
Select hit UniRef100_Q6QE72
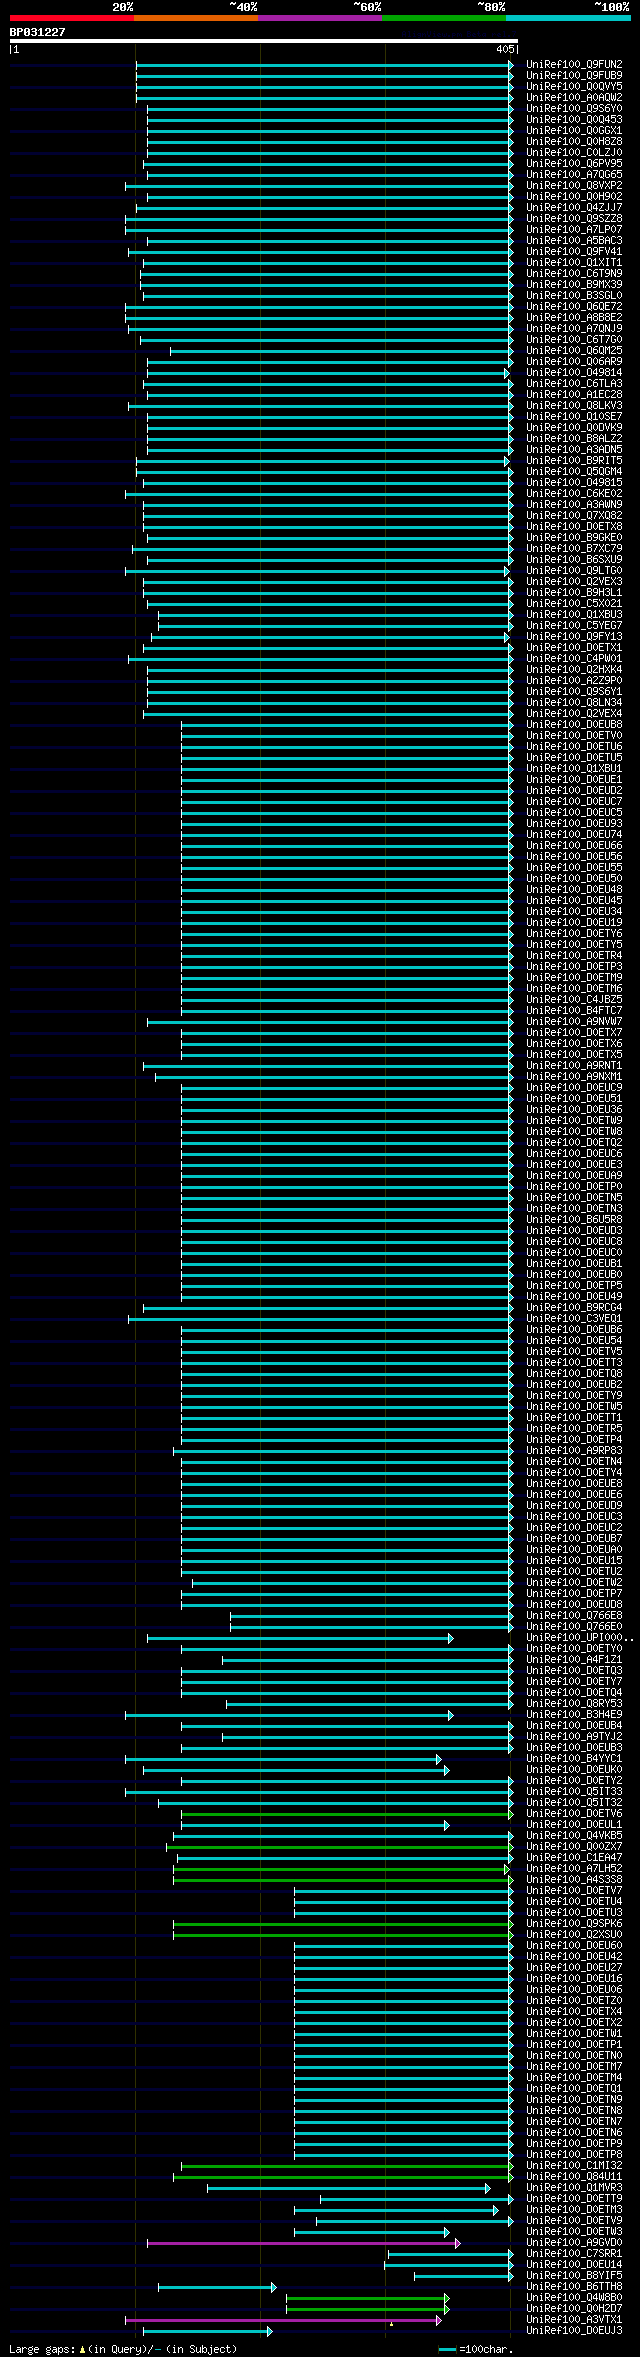(574, 307)
